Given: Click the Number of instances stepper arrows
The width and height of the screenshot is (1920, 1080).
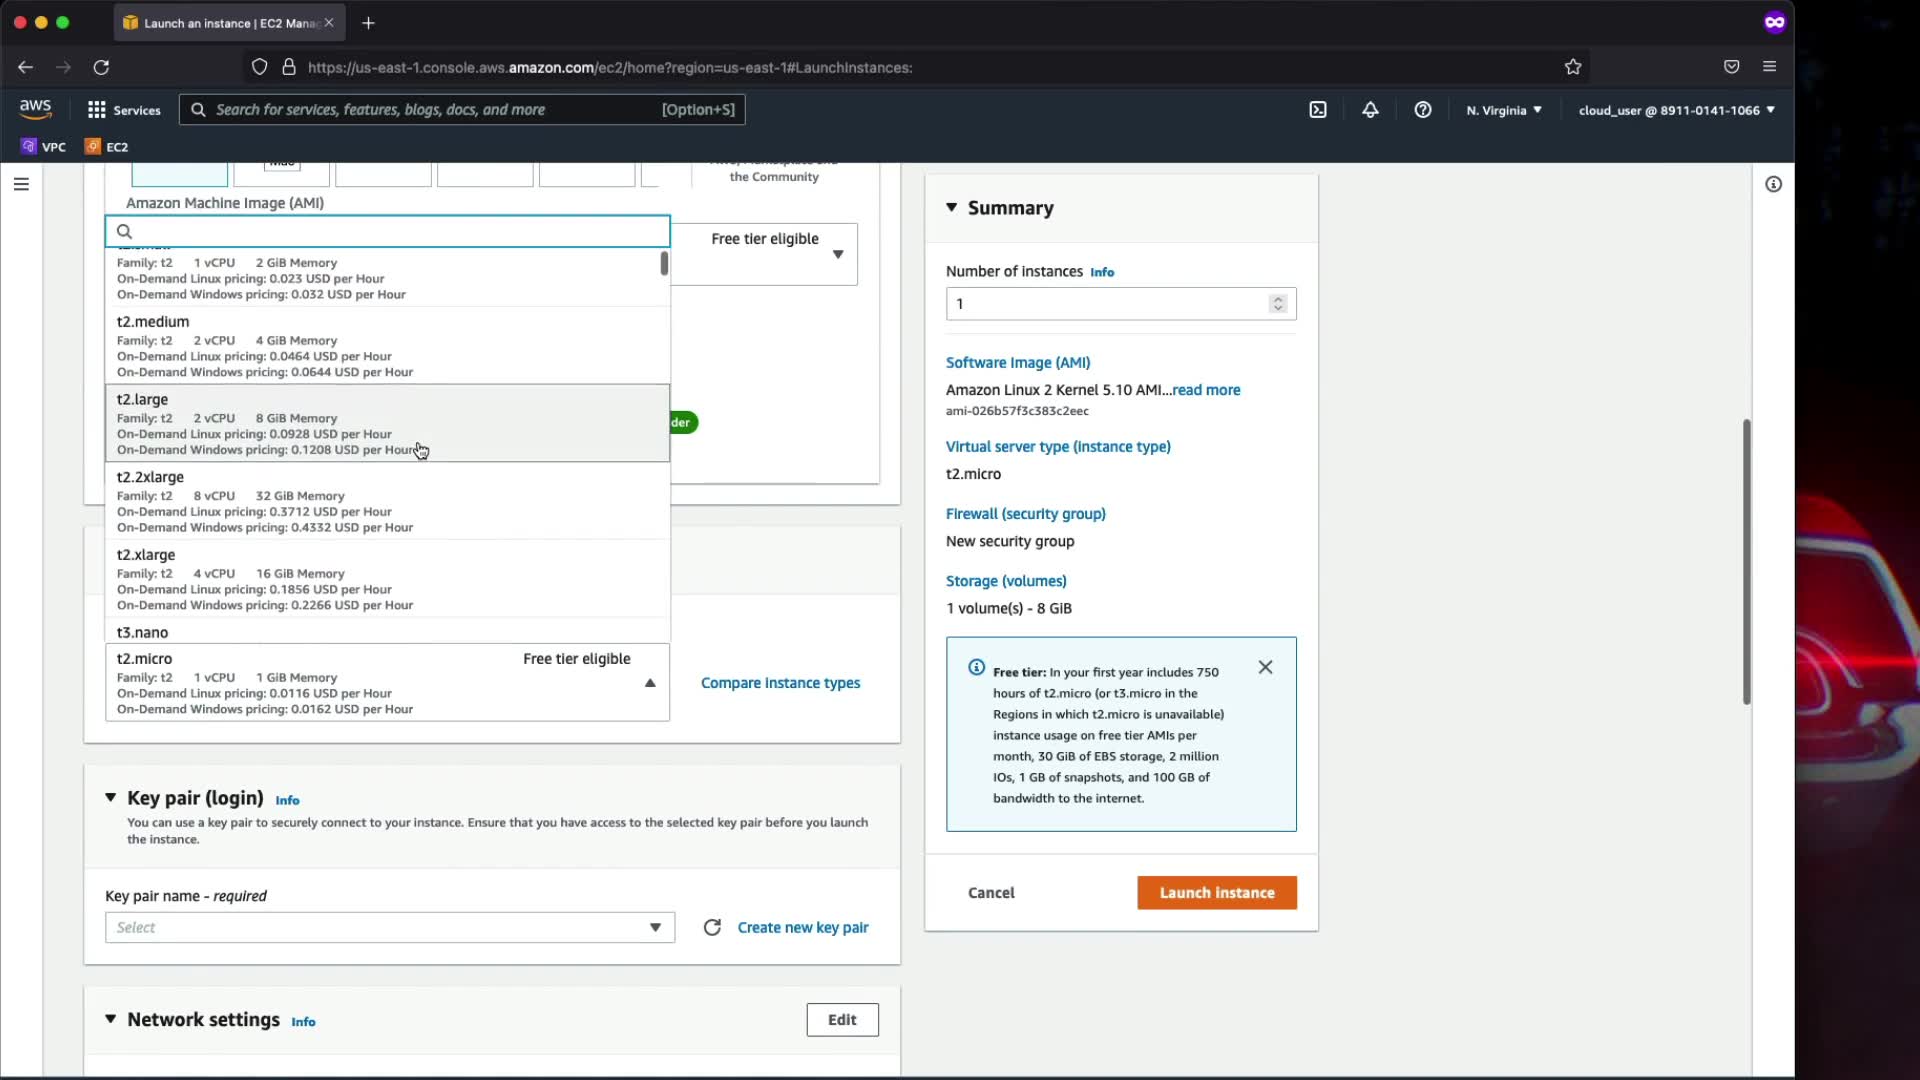Looking at the screenshot, I should (x=1277, y=304).
